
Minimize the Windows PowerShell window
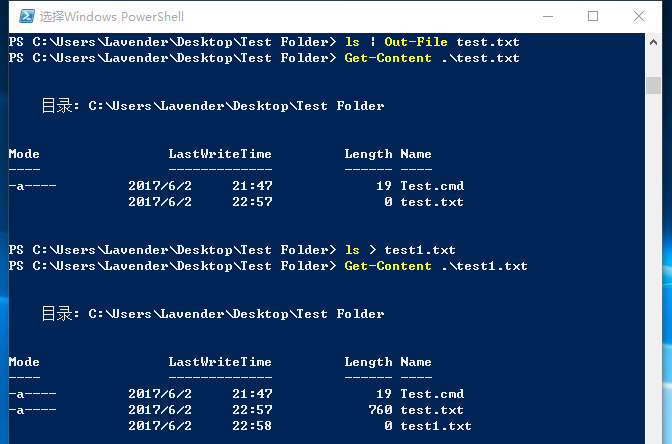[x=546, y=16]
